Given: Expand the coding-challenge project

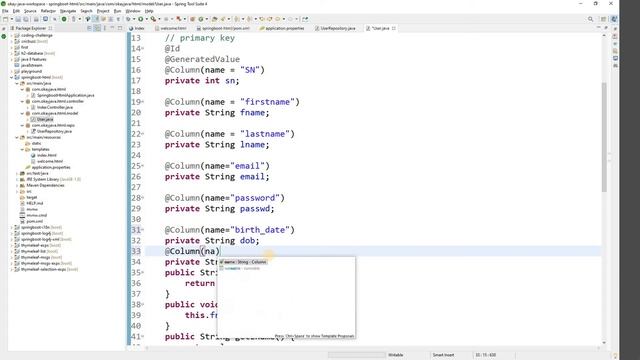Looking at the screenshot, I should [11, 36].
